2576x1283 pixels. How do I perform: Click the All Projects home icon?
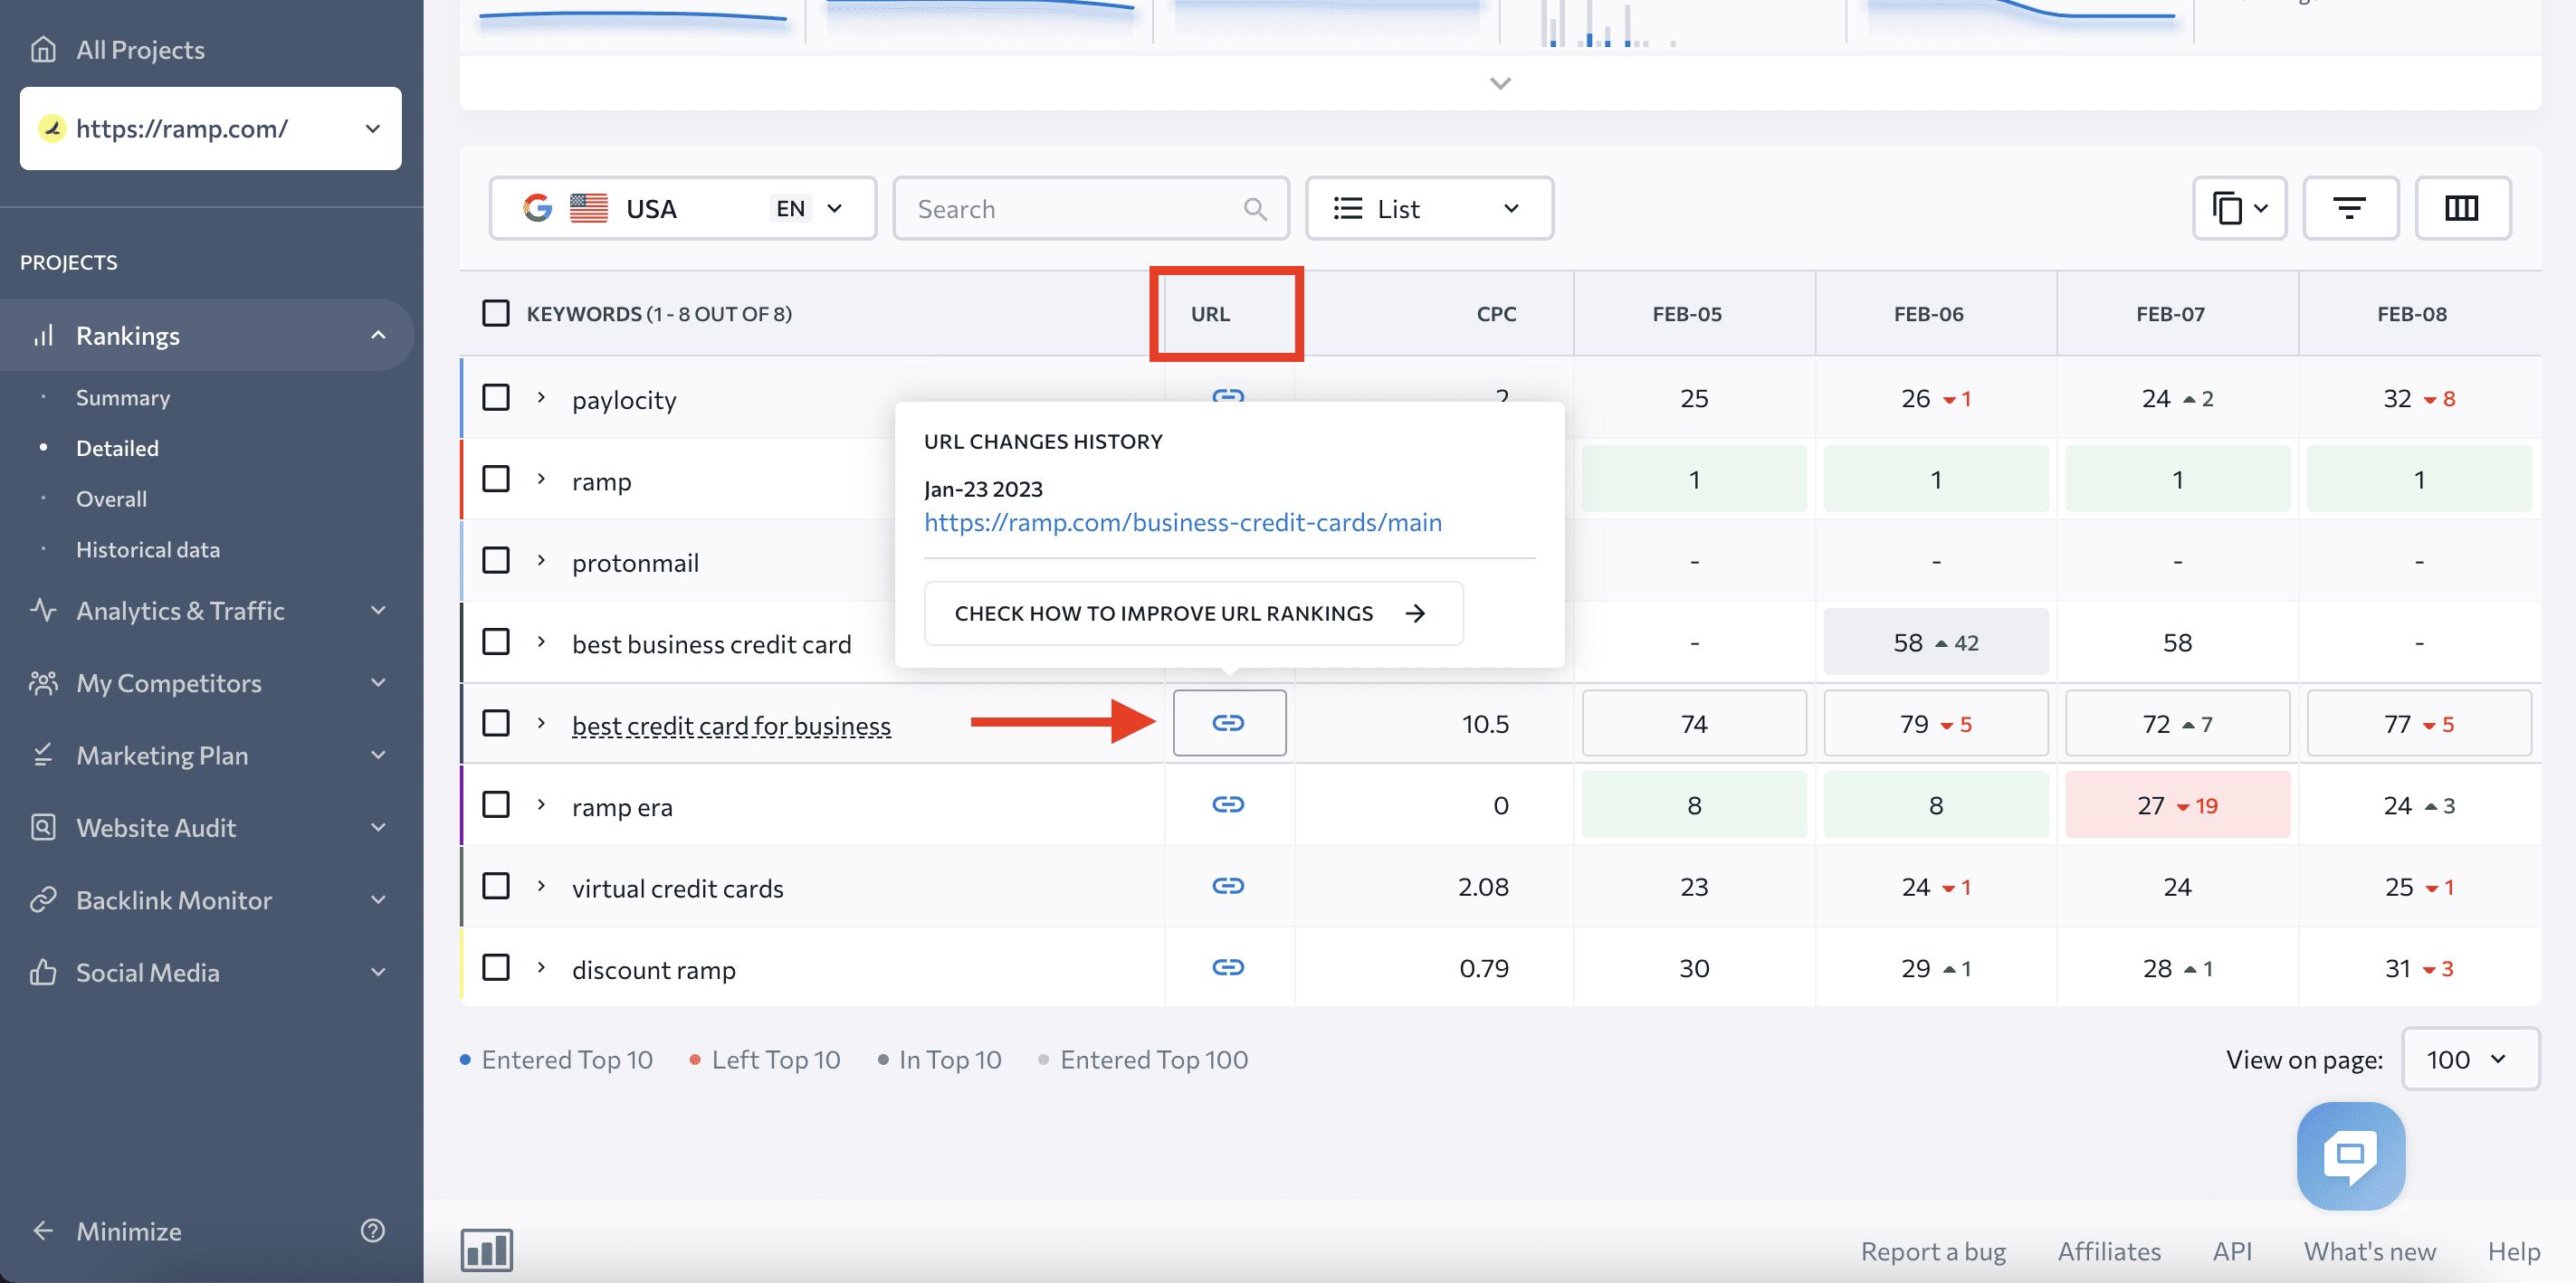pyautogui.click(x=43, y=49)
